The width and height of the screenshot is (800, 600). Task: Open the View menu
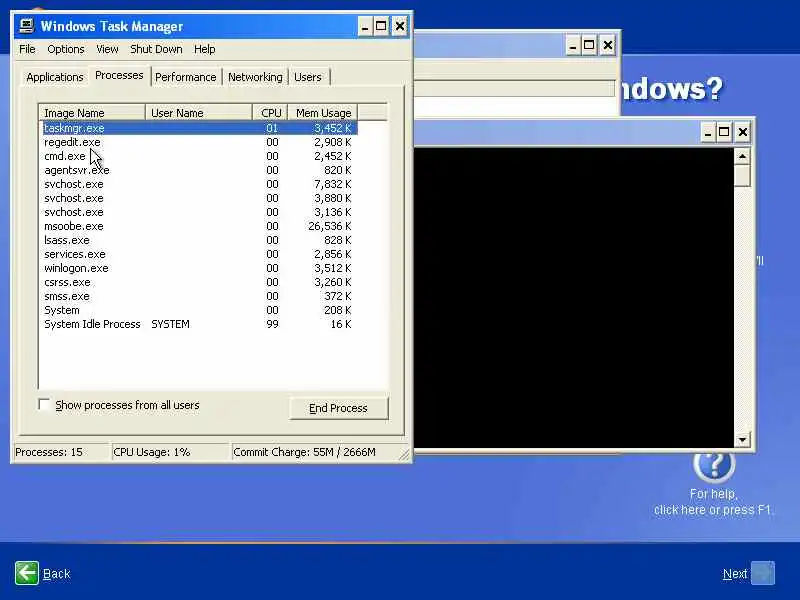107,49
